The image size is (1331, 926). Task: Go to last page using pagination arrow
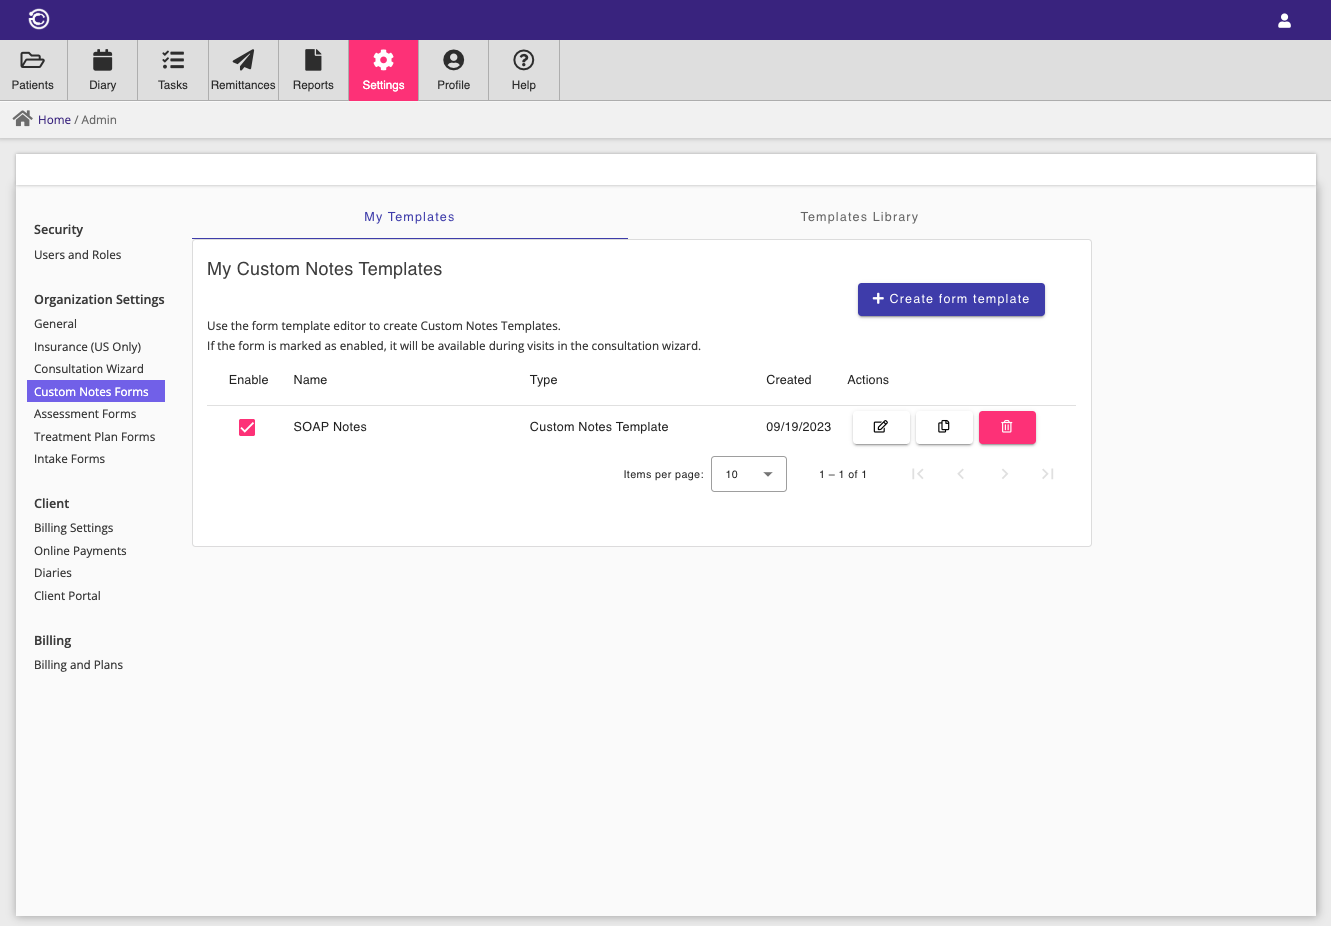click(1047, 474)
